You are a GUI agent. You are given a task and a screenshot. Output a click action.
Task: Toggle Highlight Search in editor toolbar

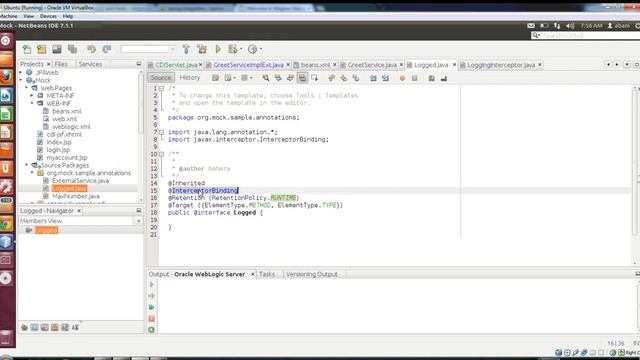pyautogui.click(x=302, y=78)
